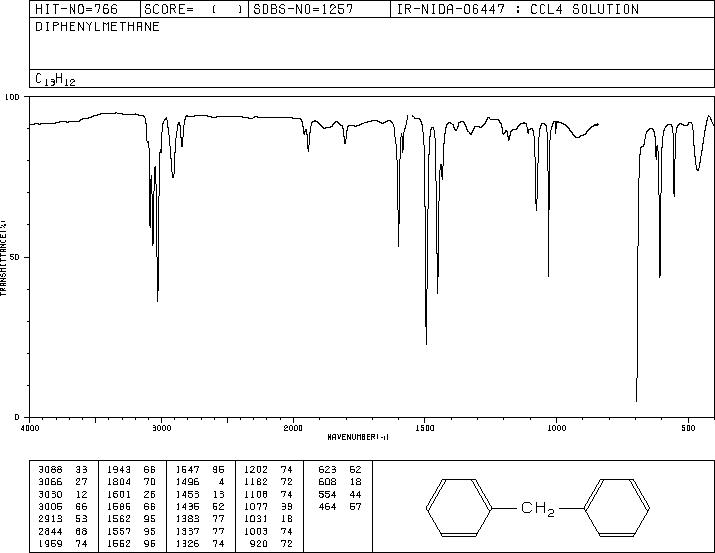Select peak table entry 1326
This screenshot has width=715, height=553.
pyautogui.click(x=200, y=543)
